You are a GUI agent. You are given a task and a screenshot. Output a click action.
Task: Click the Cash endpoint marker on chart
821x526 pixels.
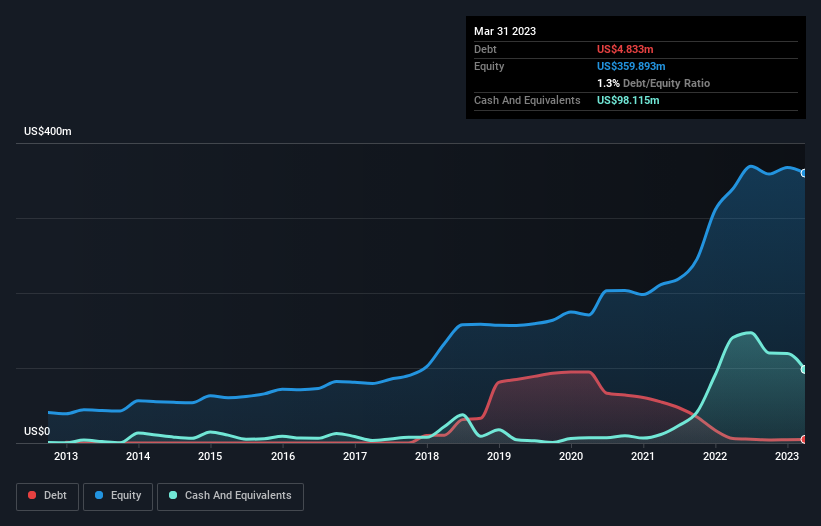point(804,370)
